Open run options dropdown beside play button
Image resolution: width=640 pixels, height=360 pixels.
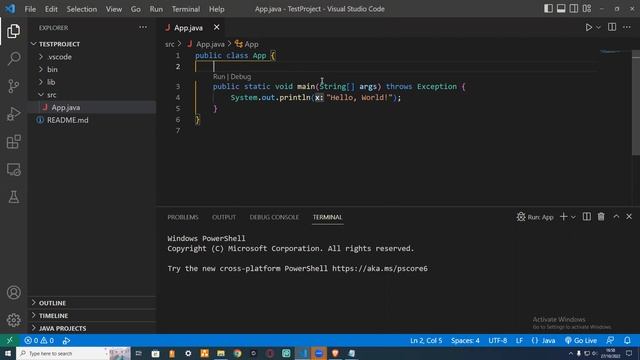(598, 27)
